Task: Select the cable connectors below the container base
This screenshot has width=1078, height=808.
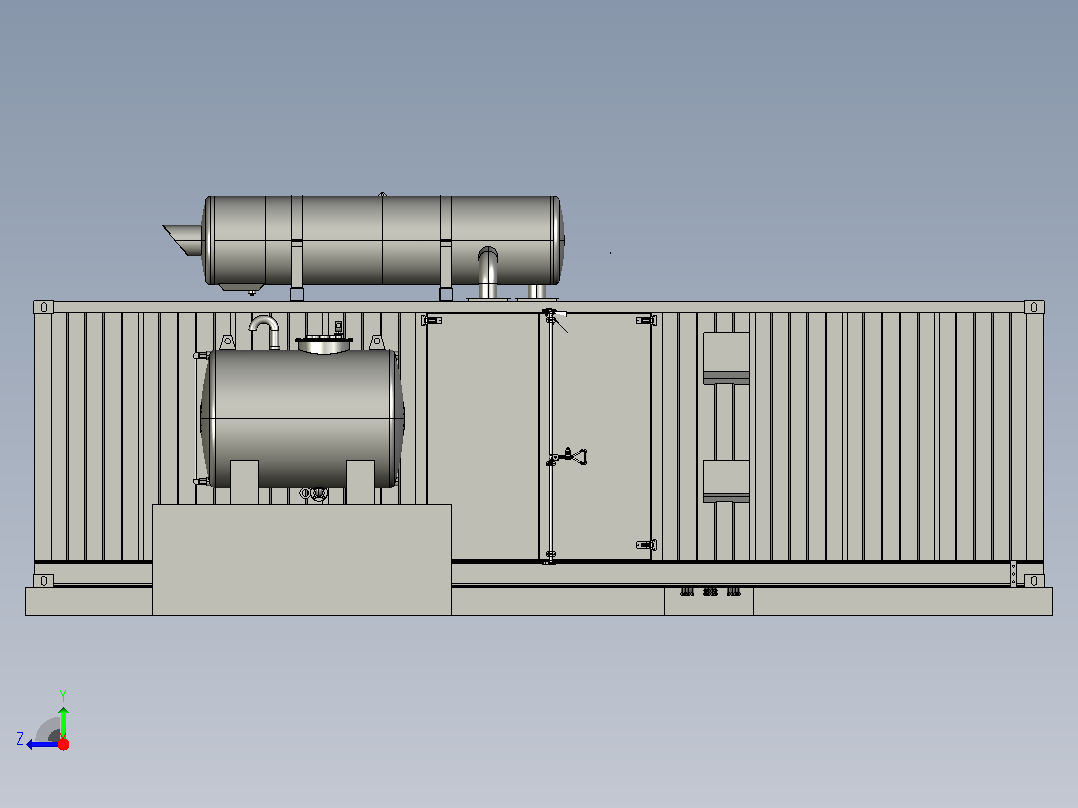Action: pyautogui.click(x=710, y=591)
